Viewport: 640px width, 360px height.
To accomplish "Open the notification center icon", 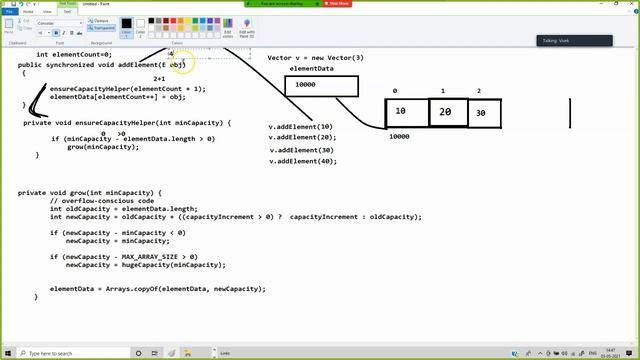I will [x=629, y=353].
